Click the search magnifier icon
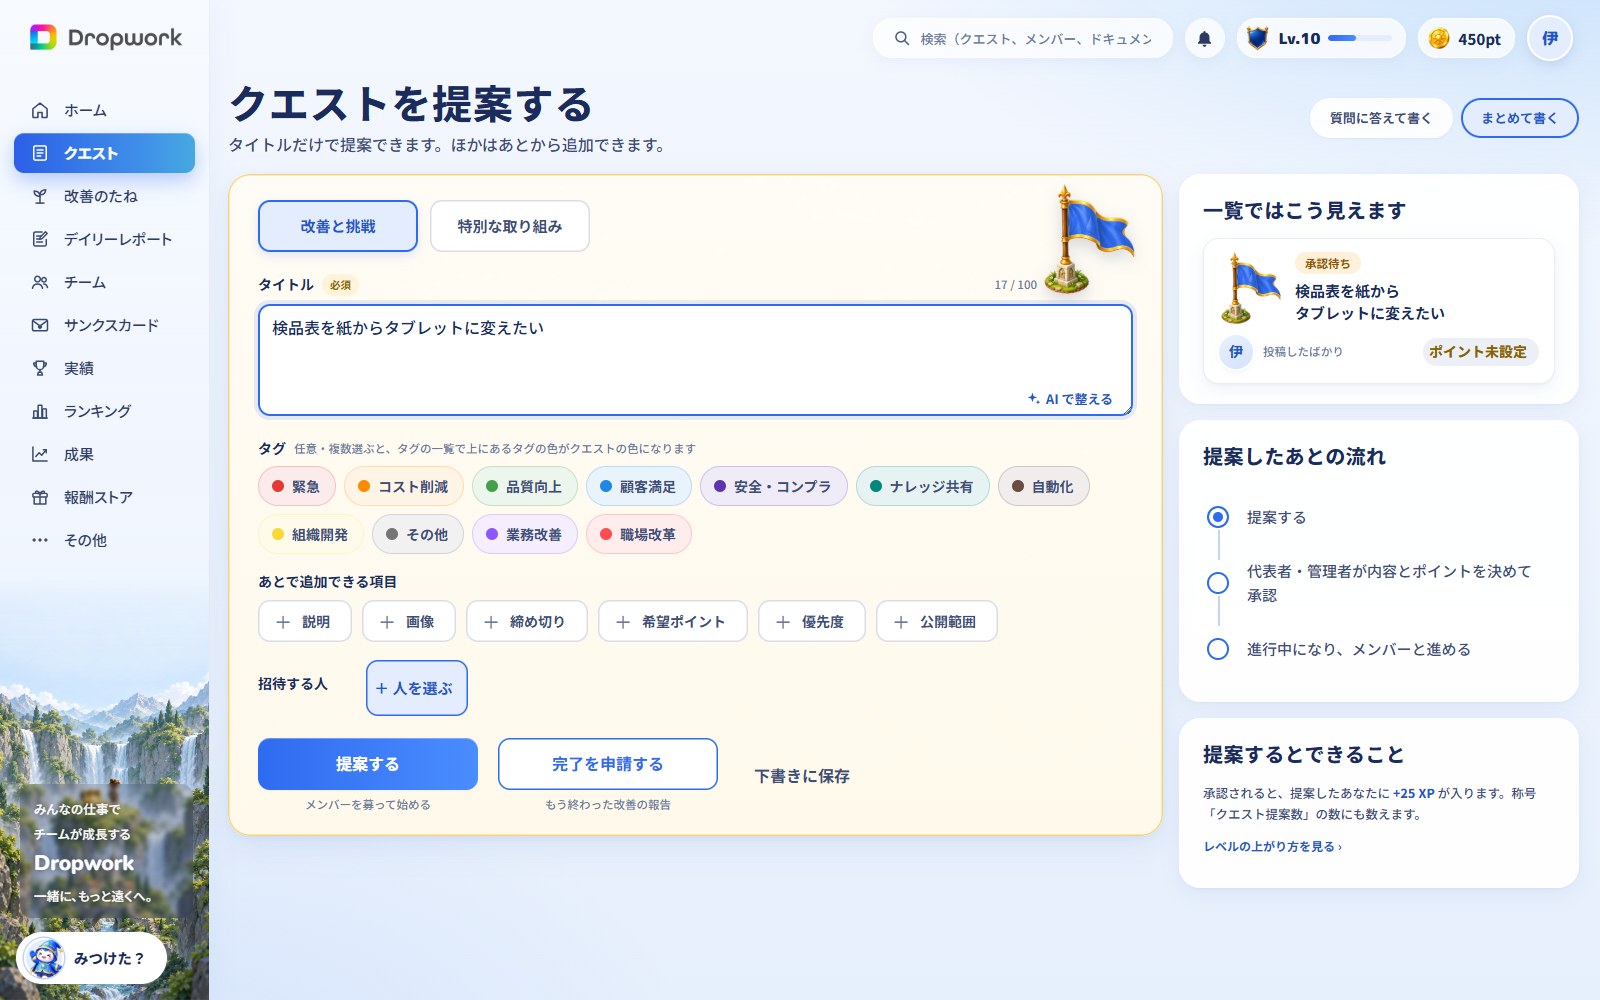Image resolution: width=1600 pixels, height=1000 pixels. (x=902, y=39)
